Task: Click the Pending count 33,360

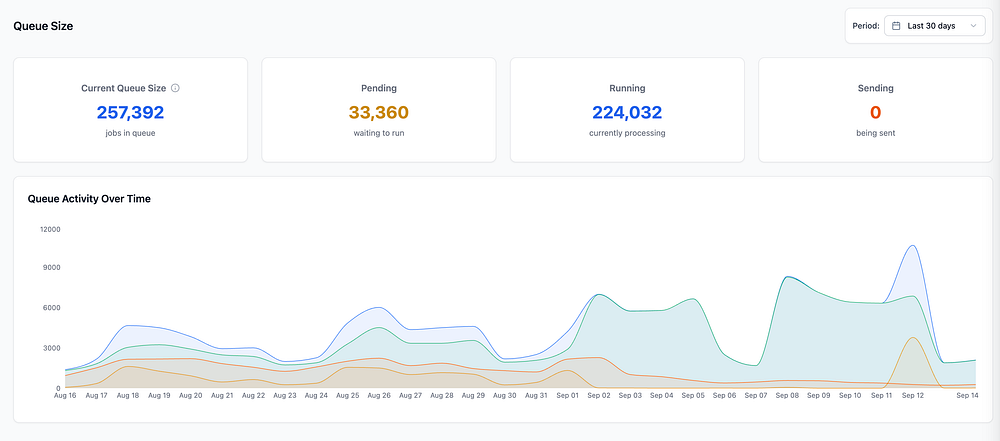Action: click(x=378, y=112)
